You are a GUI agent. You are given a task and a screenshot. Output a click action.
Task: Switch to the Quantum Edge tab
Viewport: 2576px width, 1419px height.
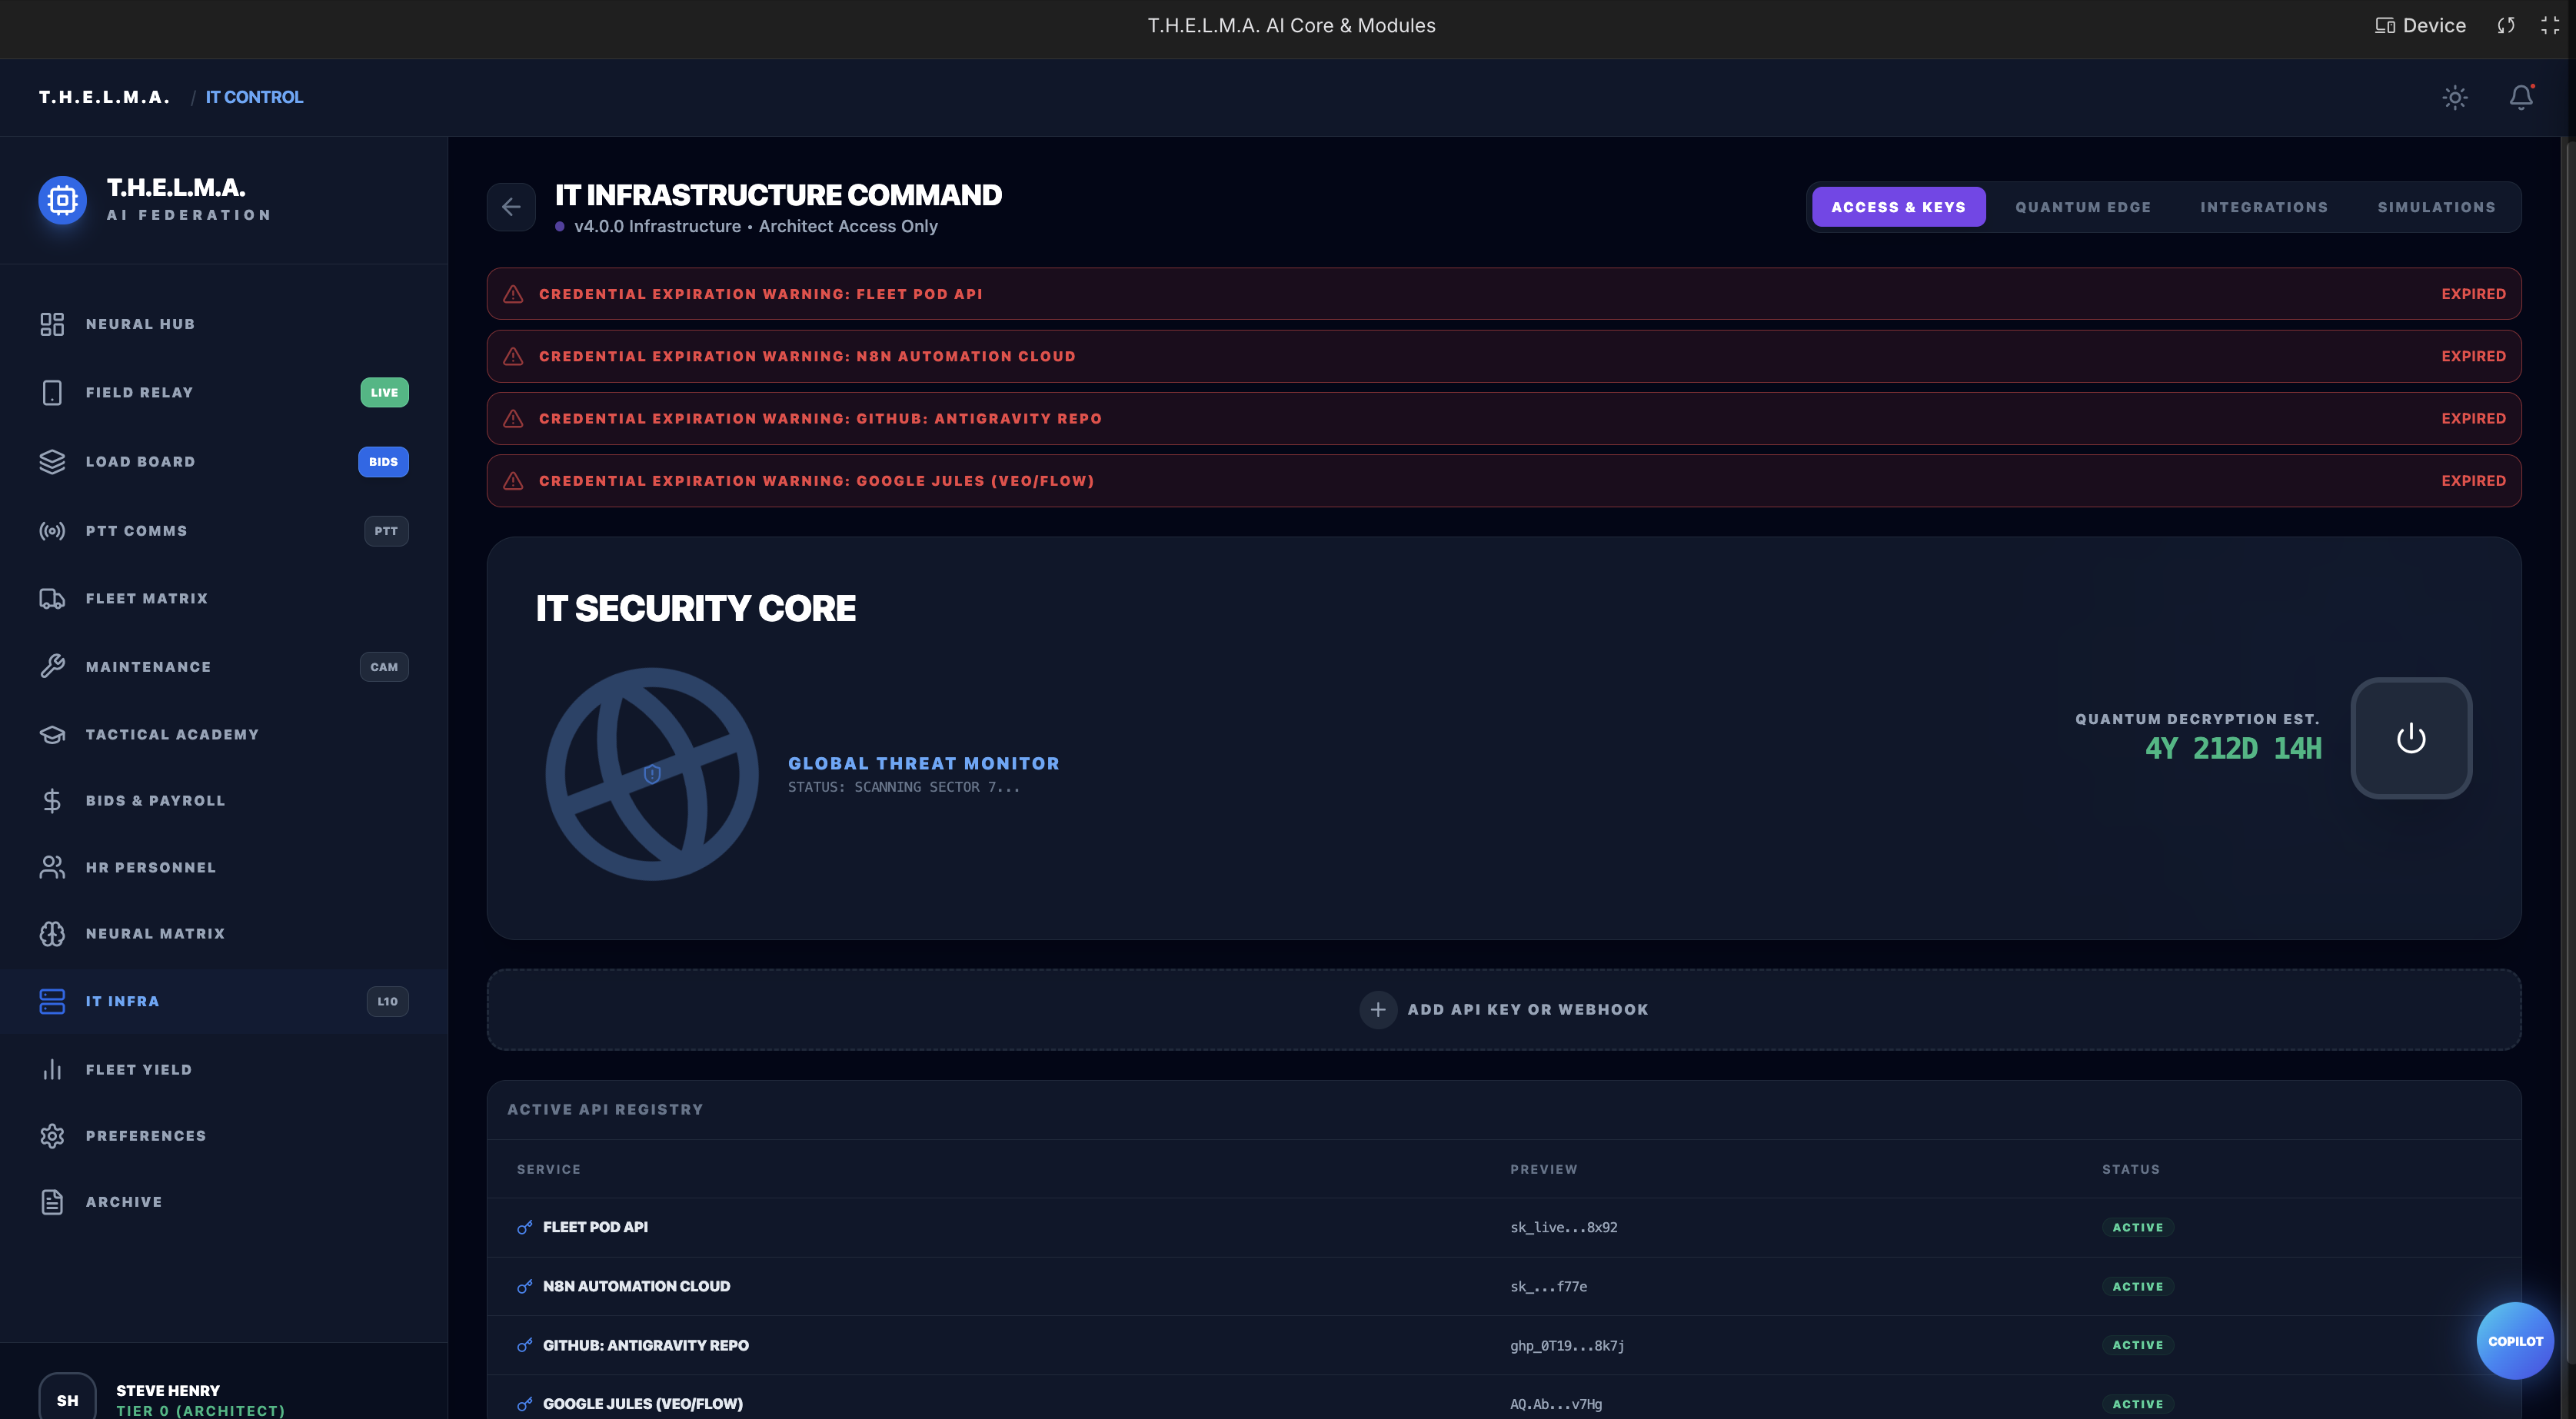tap(2082, 207)
